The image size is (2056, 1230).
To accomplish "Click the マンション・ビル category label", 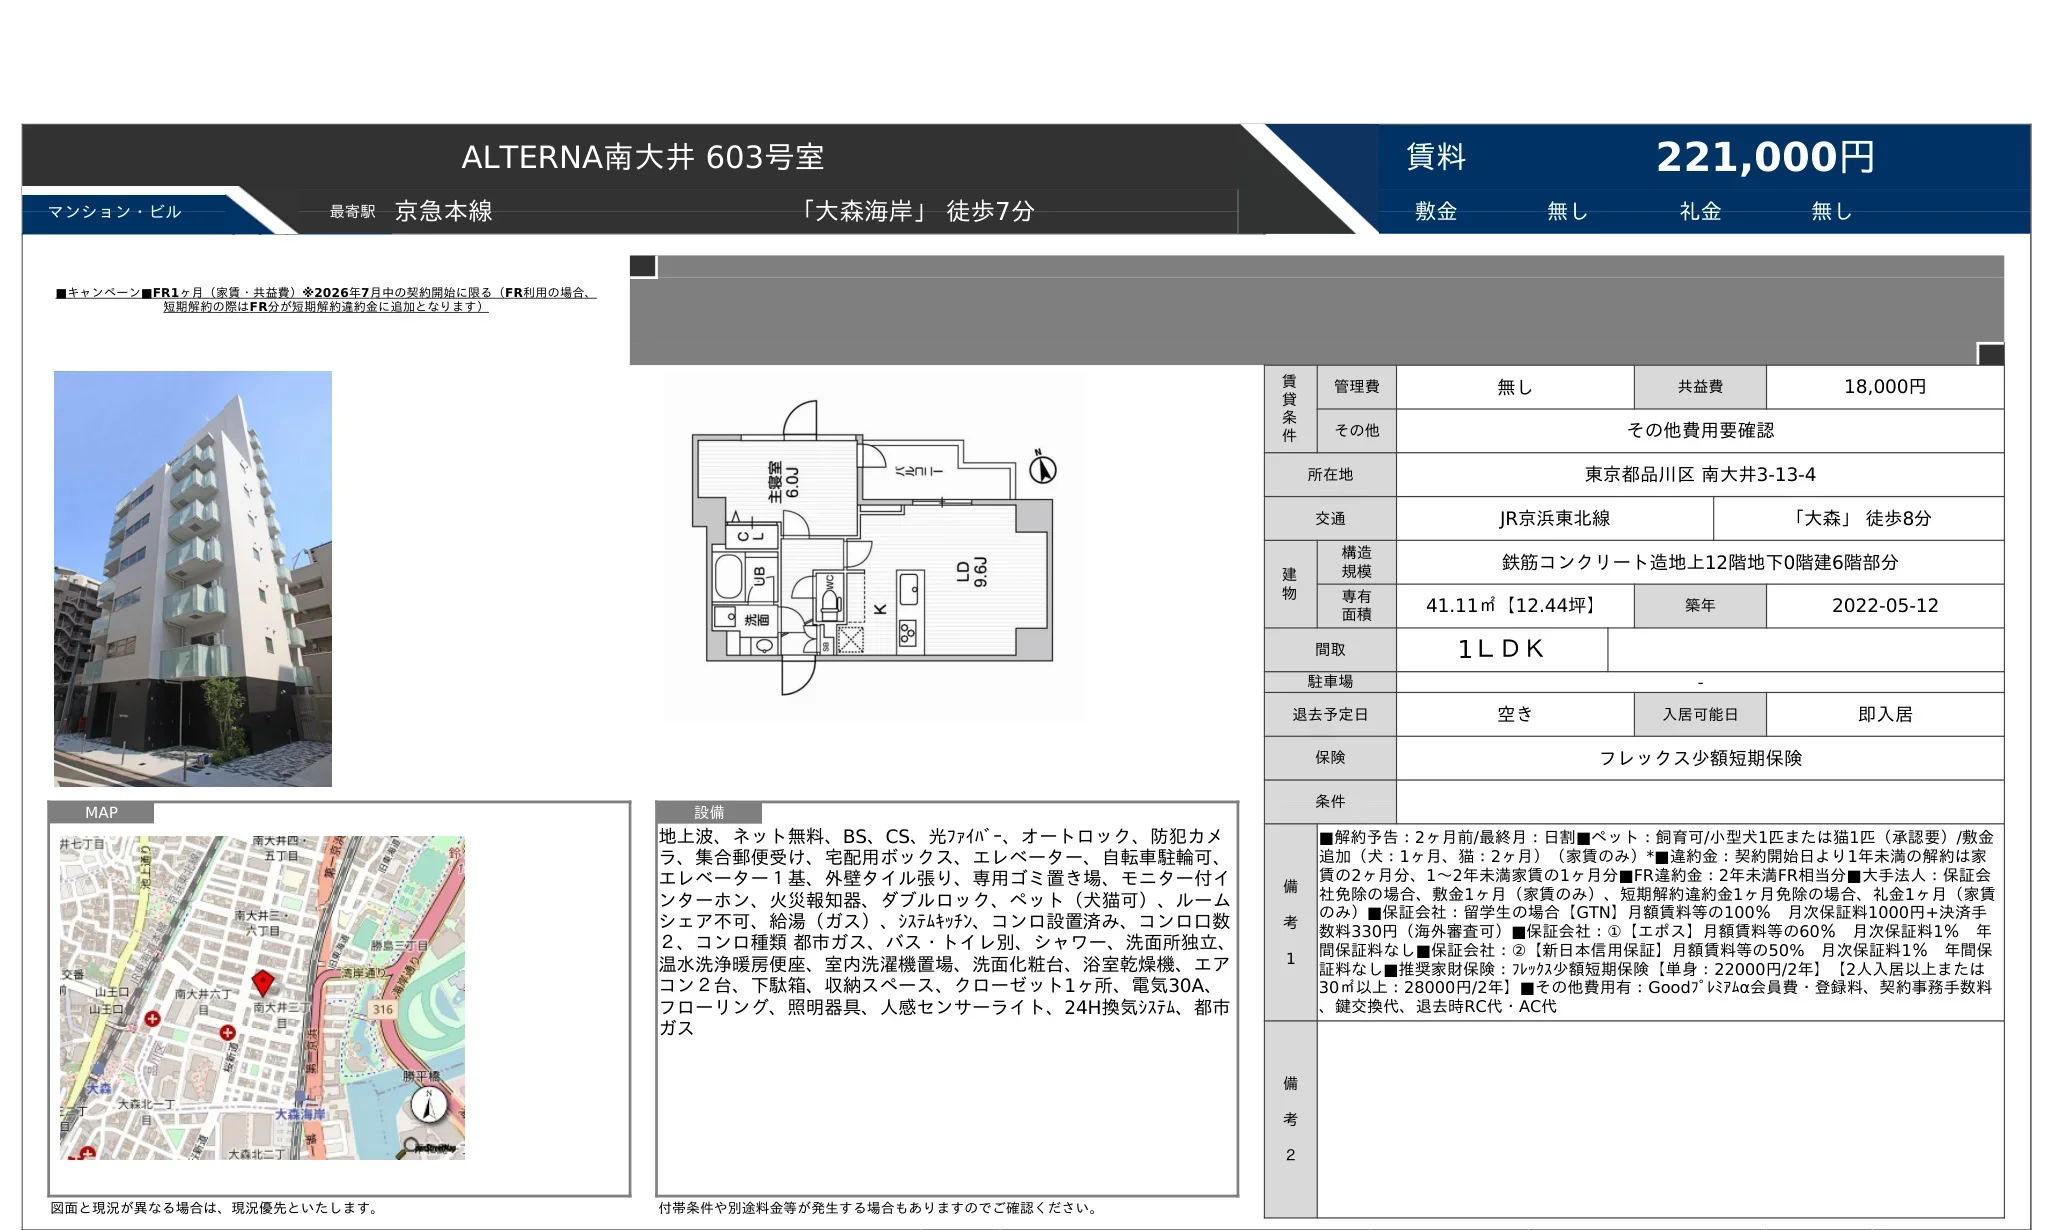I will click(115, 212).
